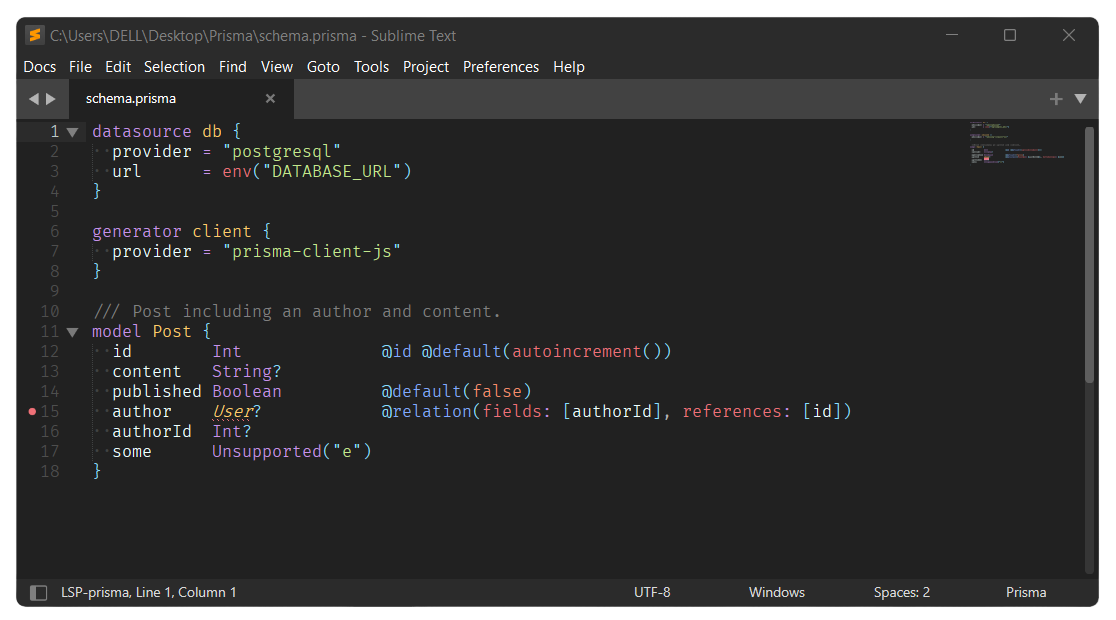Open a new tab with plus icon
The image size is (1116, 620).
pos(1056,99)
